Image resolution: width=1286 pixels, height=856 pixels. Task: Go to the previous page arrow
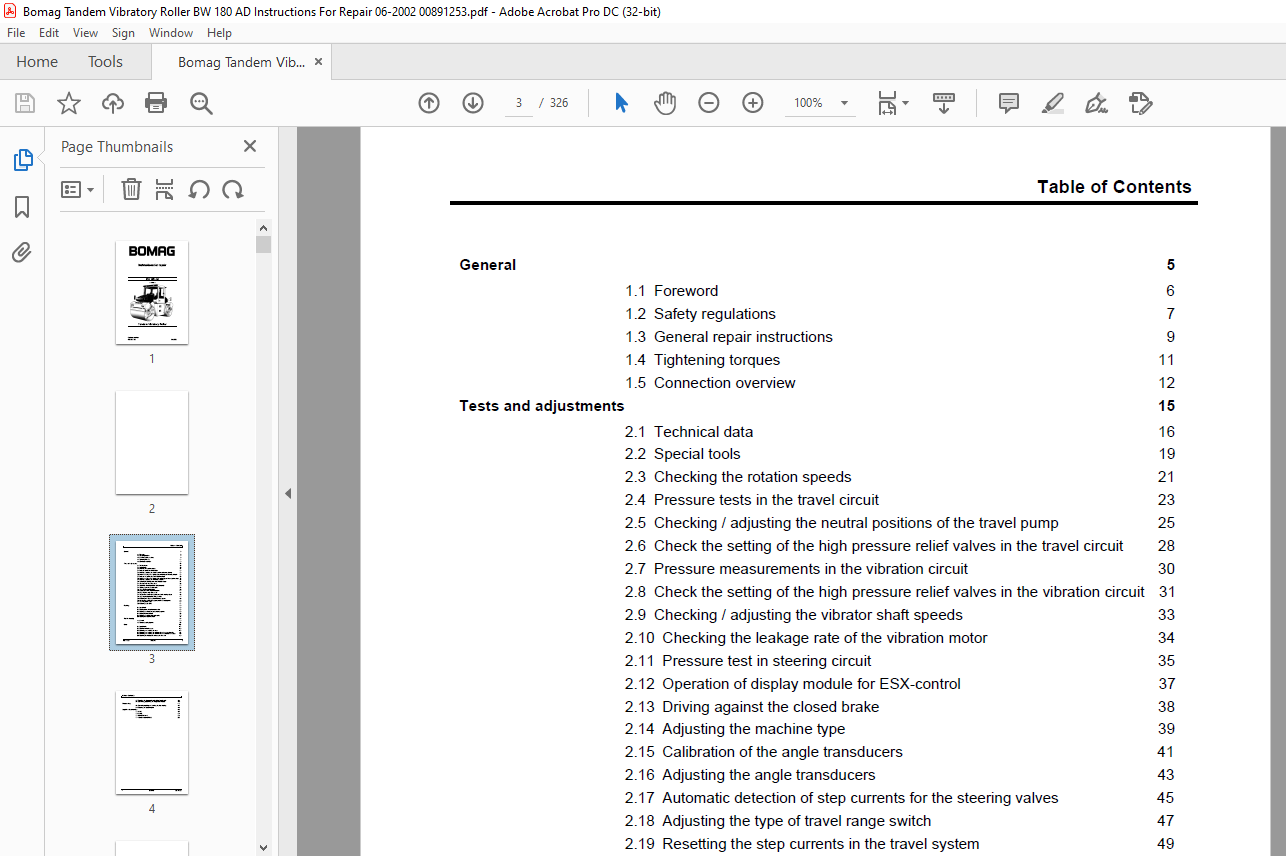(429, 103)
